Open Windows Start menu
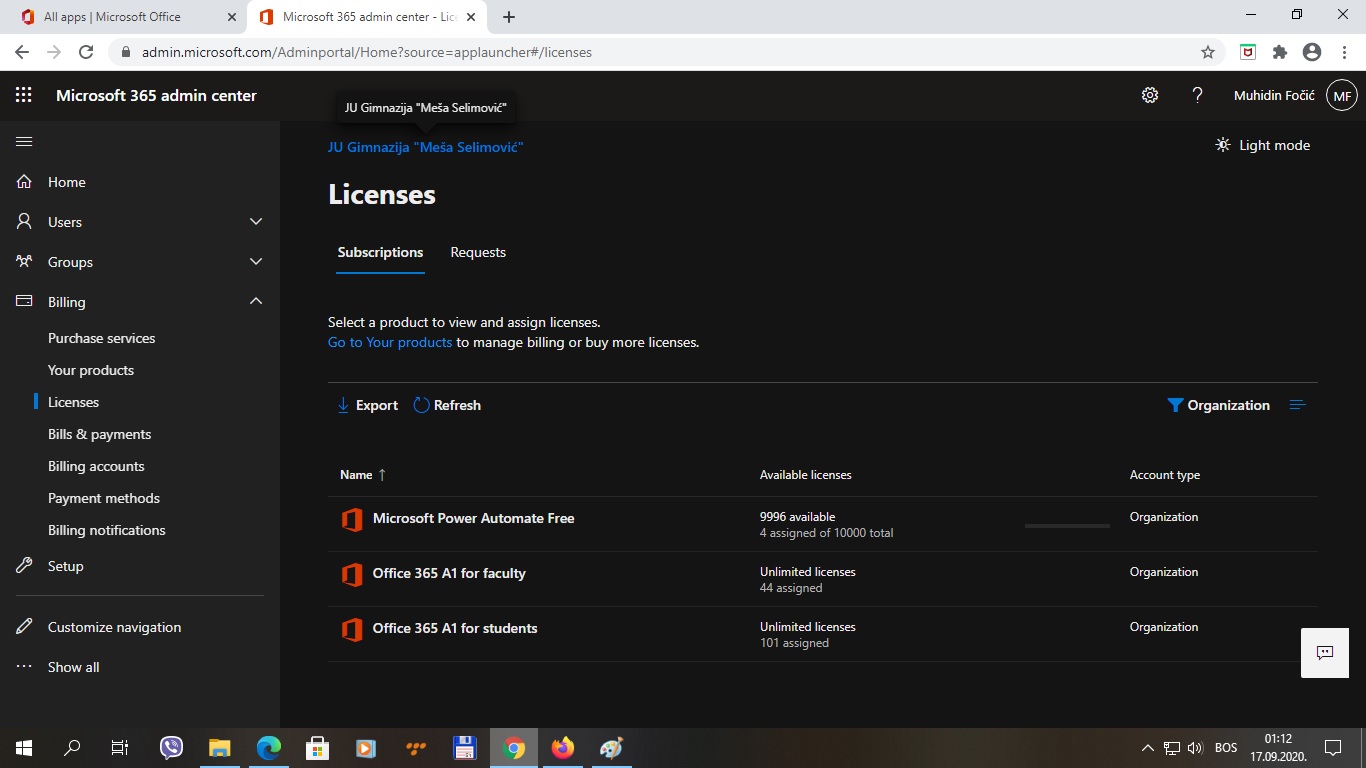Viewport: 1366px width, 768px height. point(24,748)
